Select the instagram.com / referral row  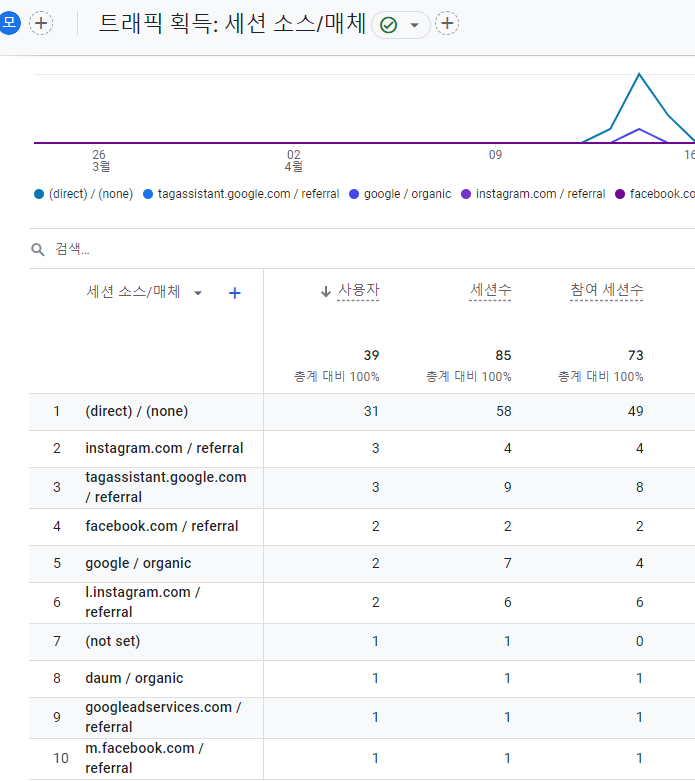(362, 449)
